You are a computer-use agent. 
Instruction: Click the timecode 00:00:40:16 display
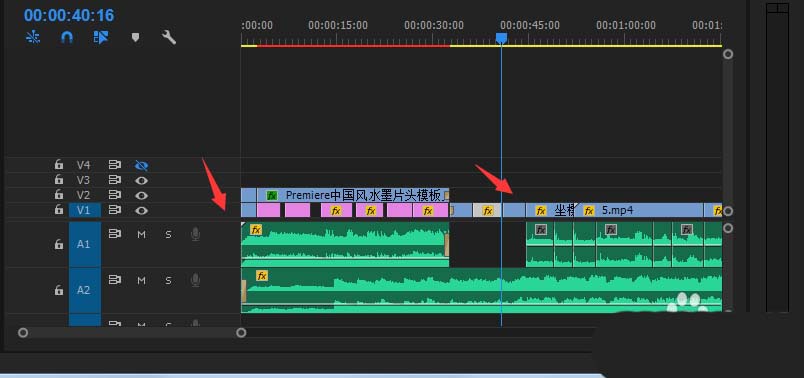tap(69, 15)
